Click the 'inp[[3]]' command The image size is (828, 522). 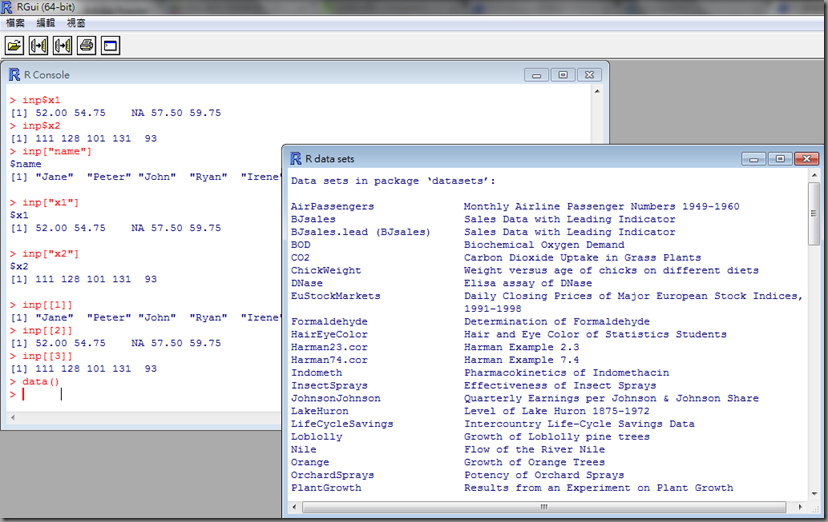pos(47,356)
